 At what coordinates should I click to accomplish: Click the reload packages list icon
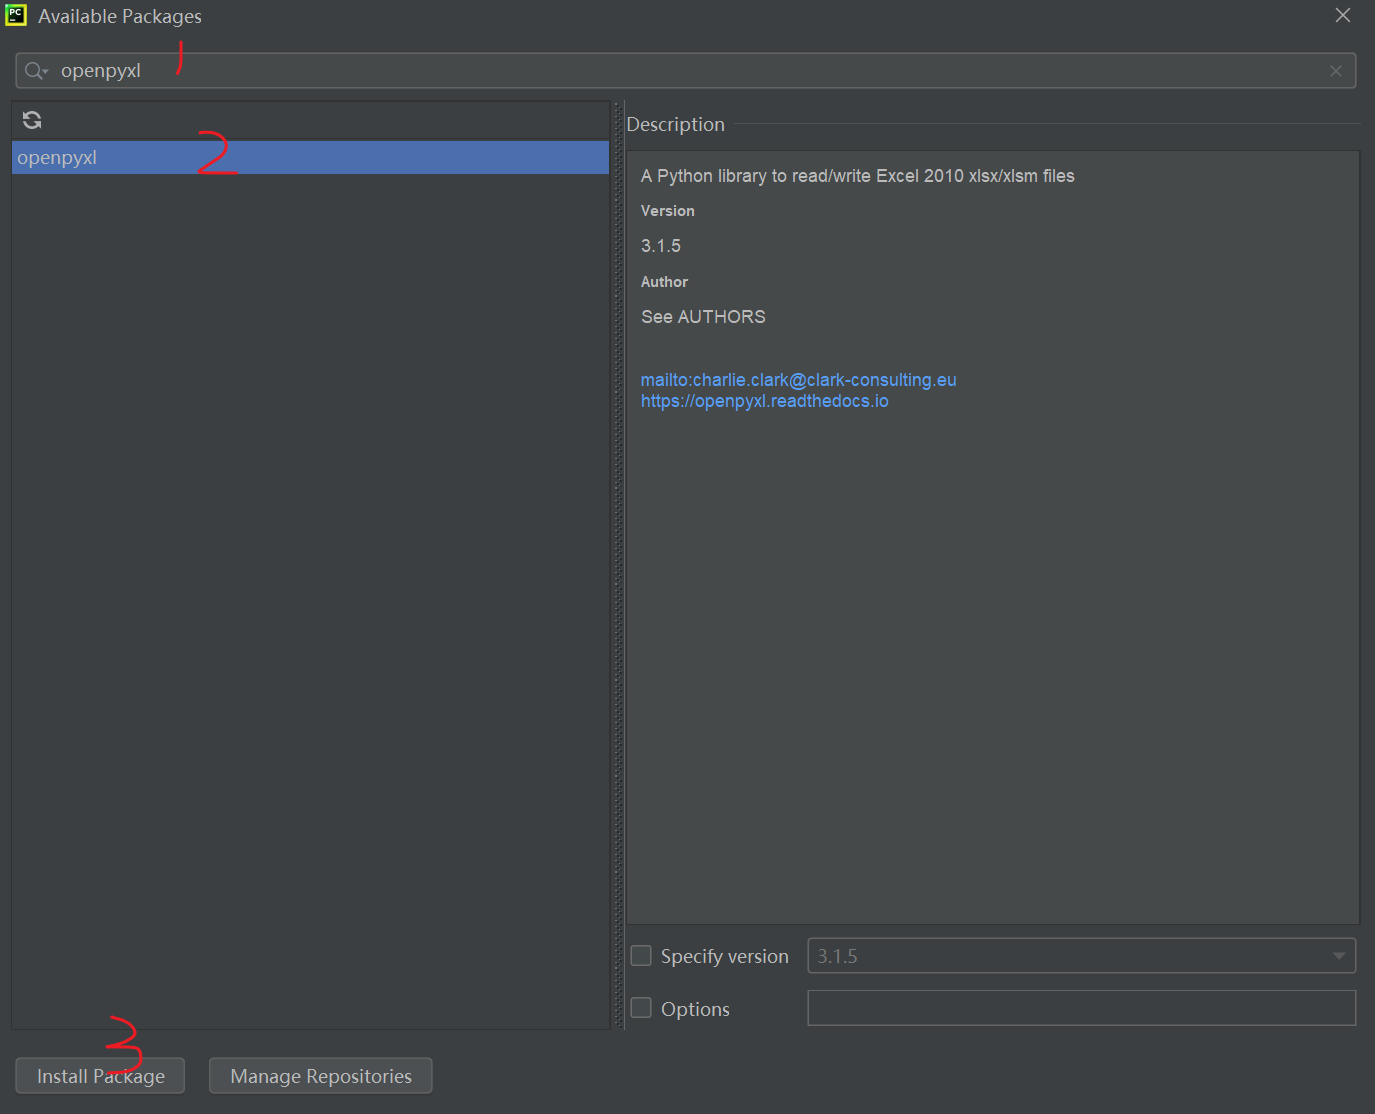tap(32, 120)
